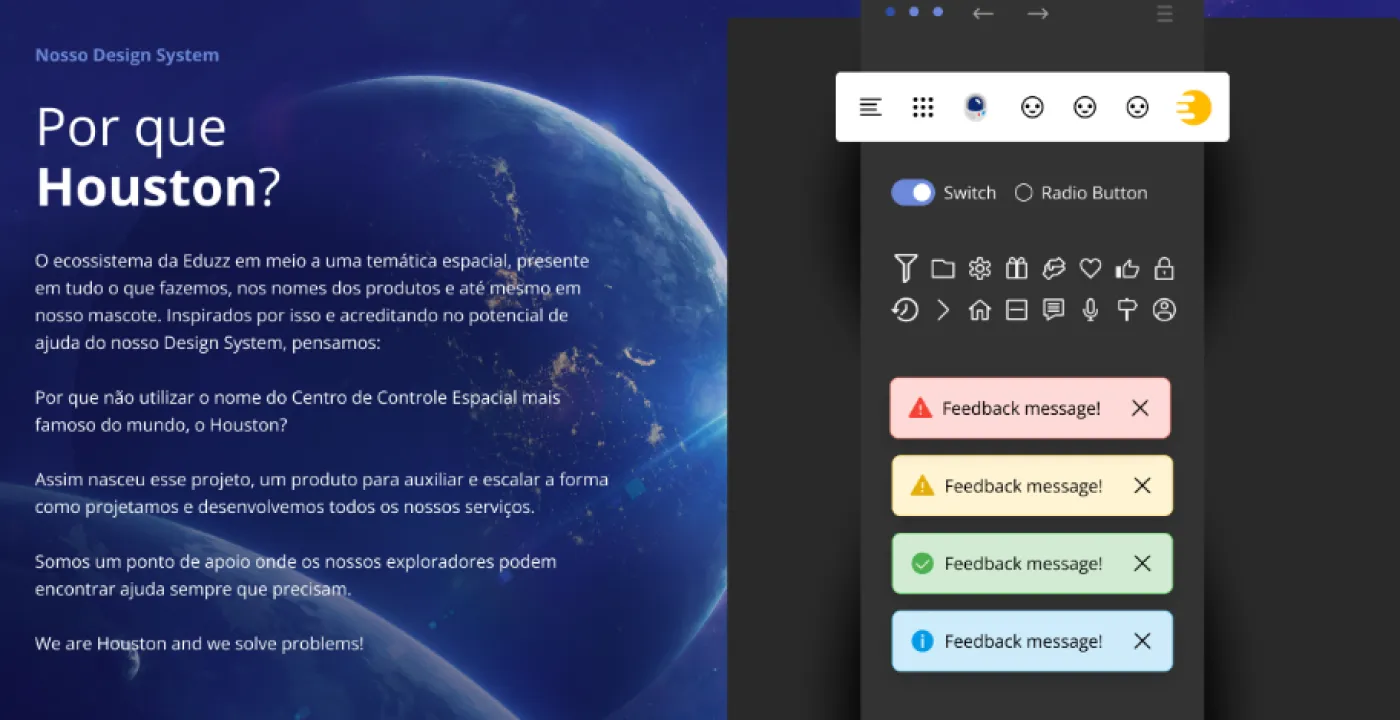Click the right chevron icon
This screenshot has width=1400, height=720.
tap(943, 310)
